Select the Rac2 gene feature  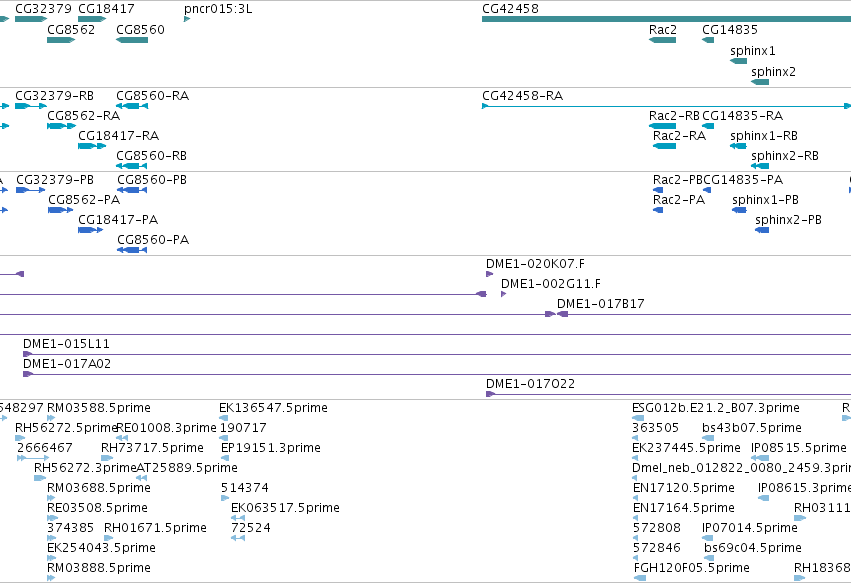[x=662, y=40]
